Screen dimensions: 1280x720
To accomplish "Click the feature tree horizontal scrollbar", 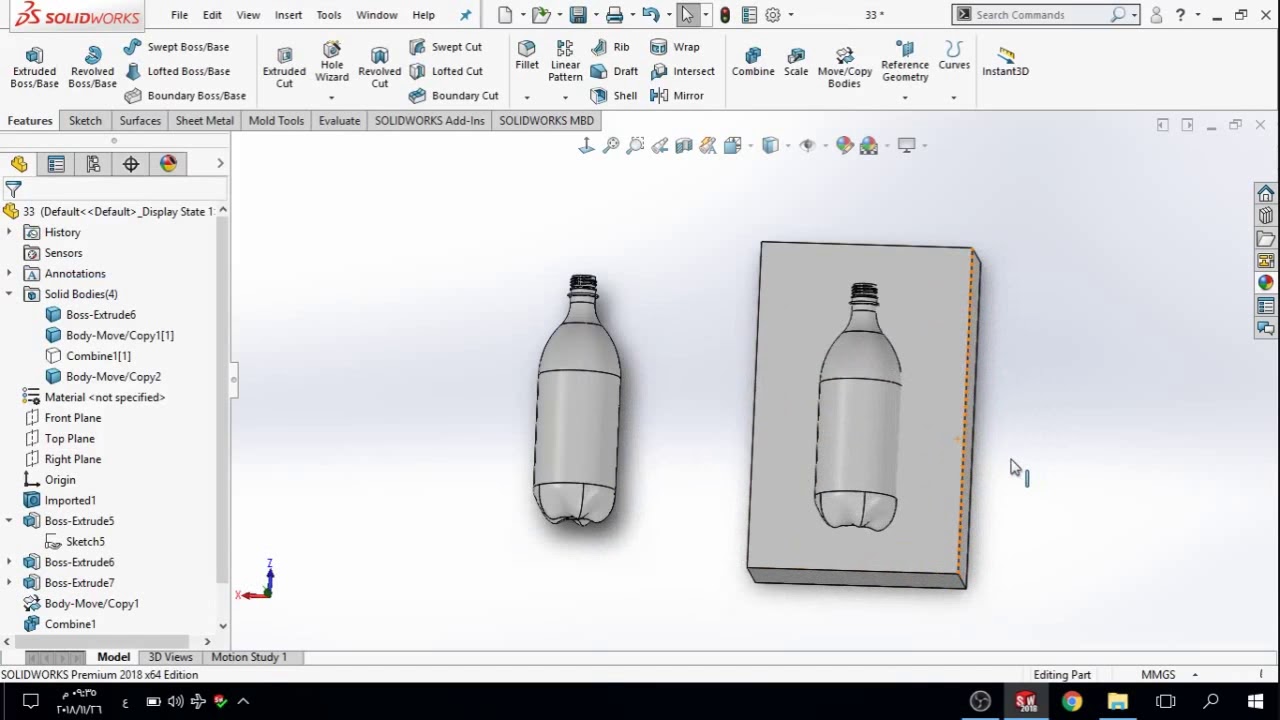I will click(x=109, y=642).
